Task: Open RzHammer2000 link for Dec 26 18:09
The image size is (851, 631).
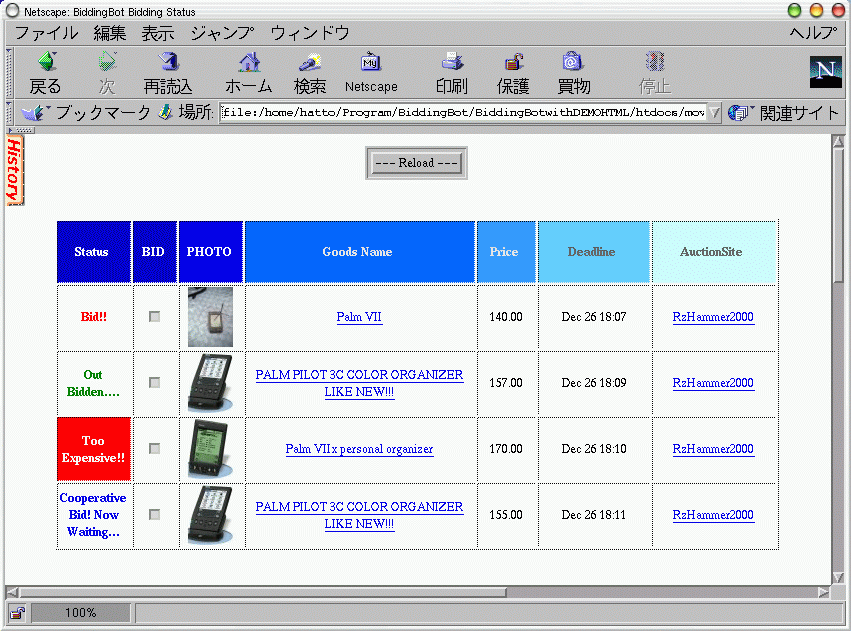Action: pyautogui.click(x=713, y=383)
